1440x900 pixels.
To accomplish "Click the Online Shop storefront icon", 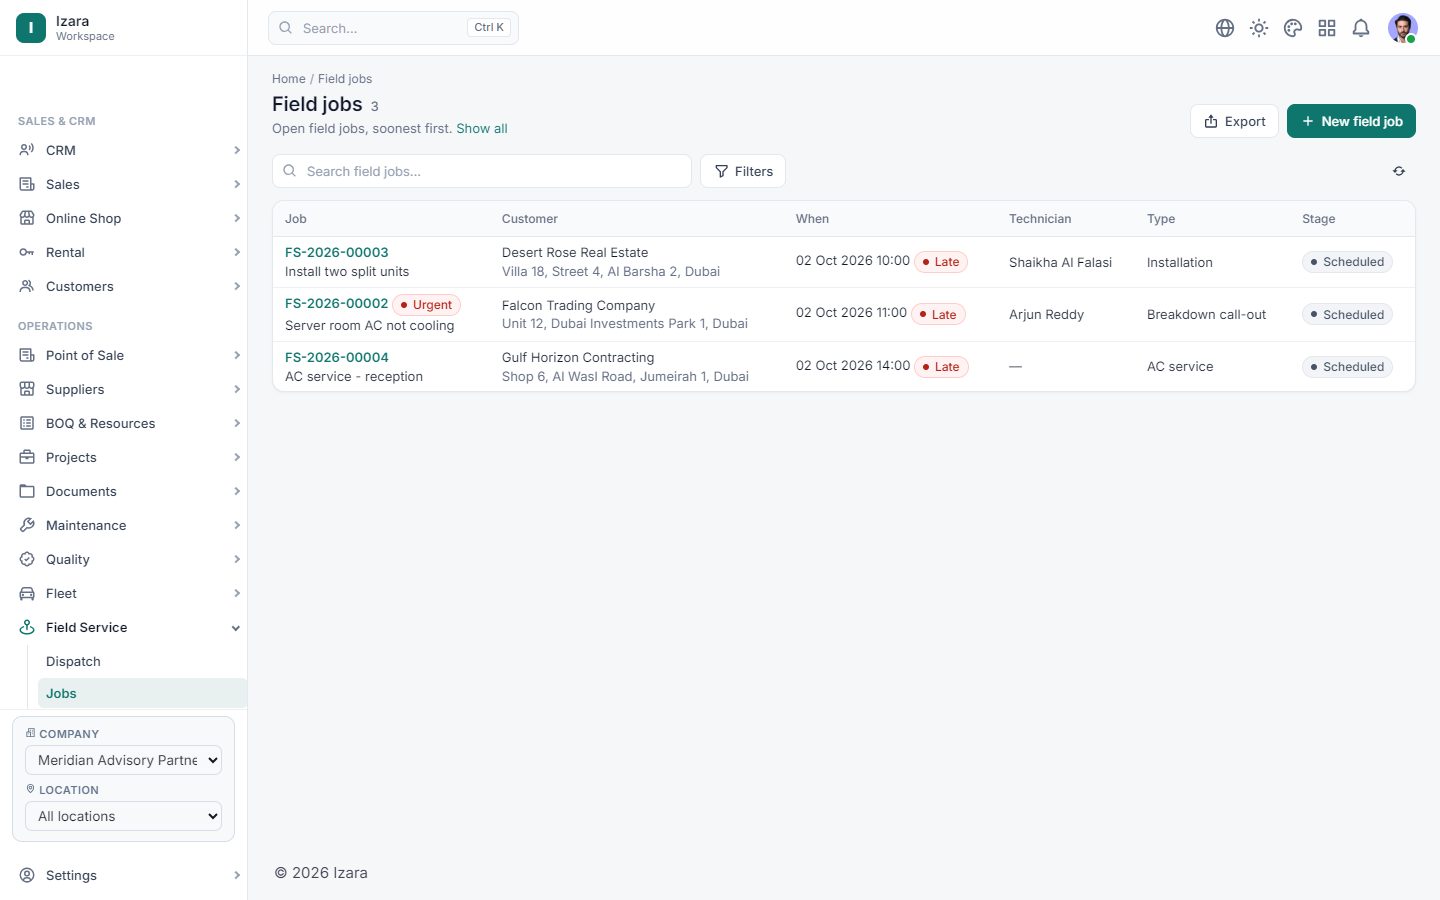I will [27, 218].
